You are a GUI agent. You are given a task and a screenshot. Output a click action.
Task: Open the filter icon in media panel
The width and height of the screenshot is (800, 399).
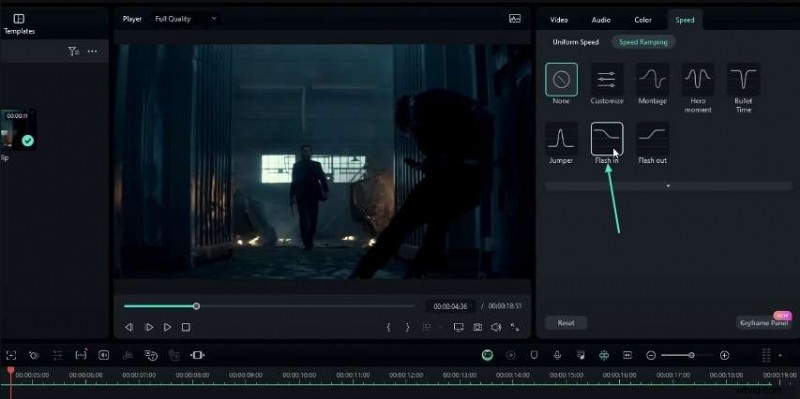(x=73, y=51)
